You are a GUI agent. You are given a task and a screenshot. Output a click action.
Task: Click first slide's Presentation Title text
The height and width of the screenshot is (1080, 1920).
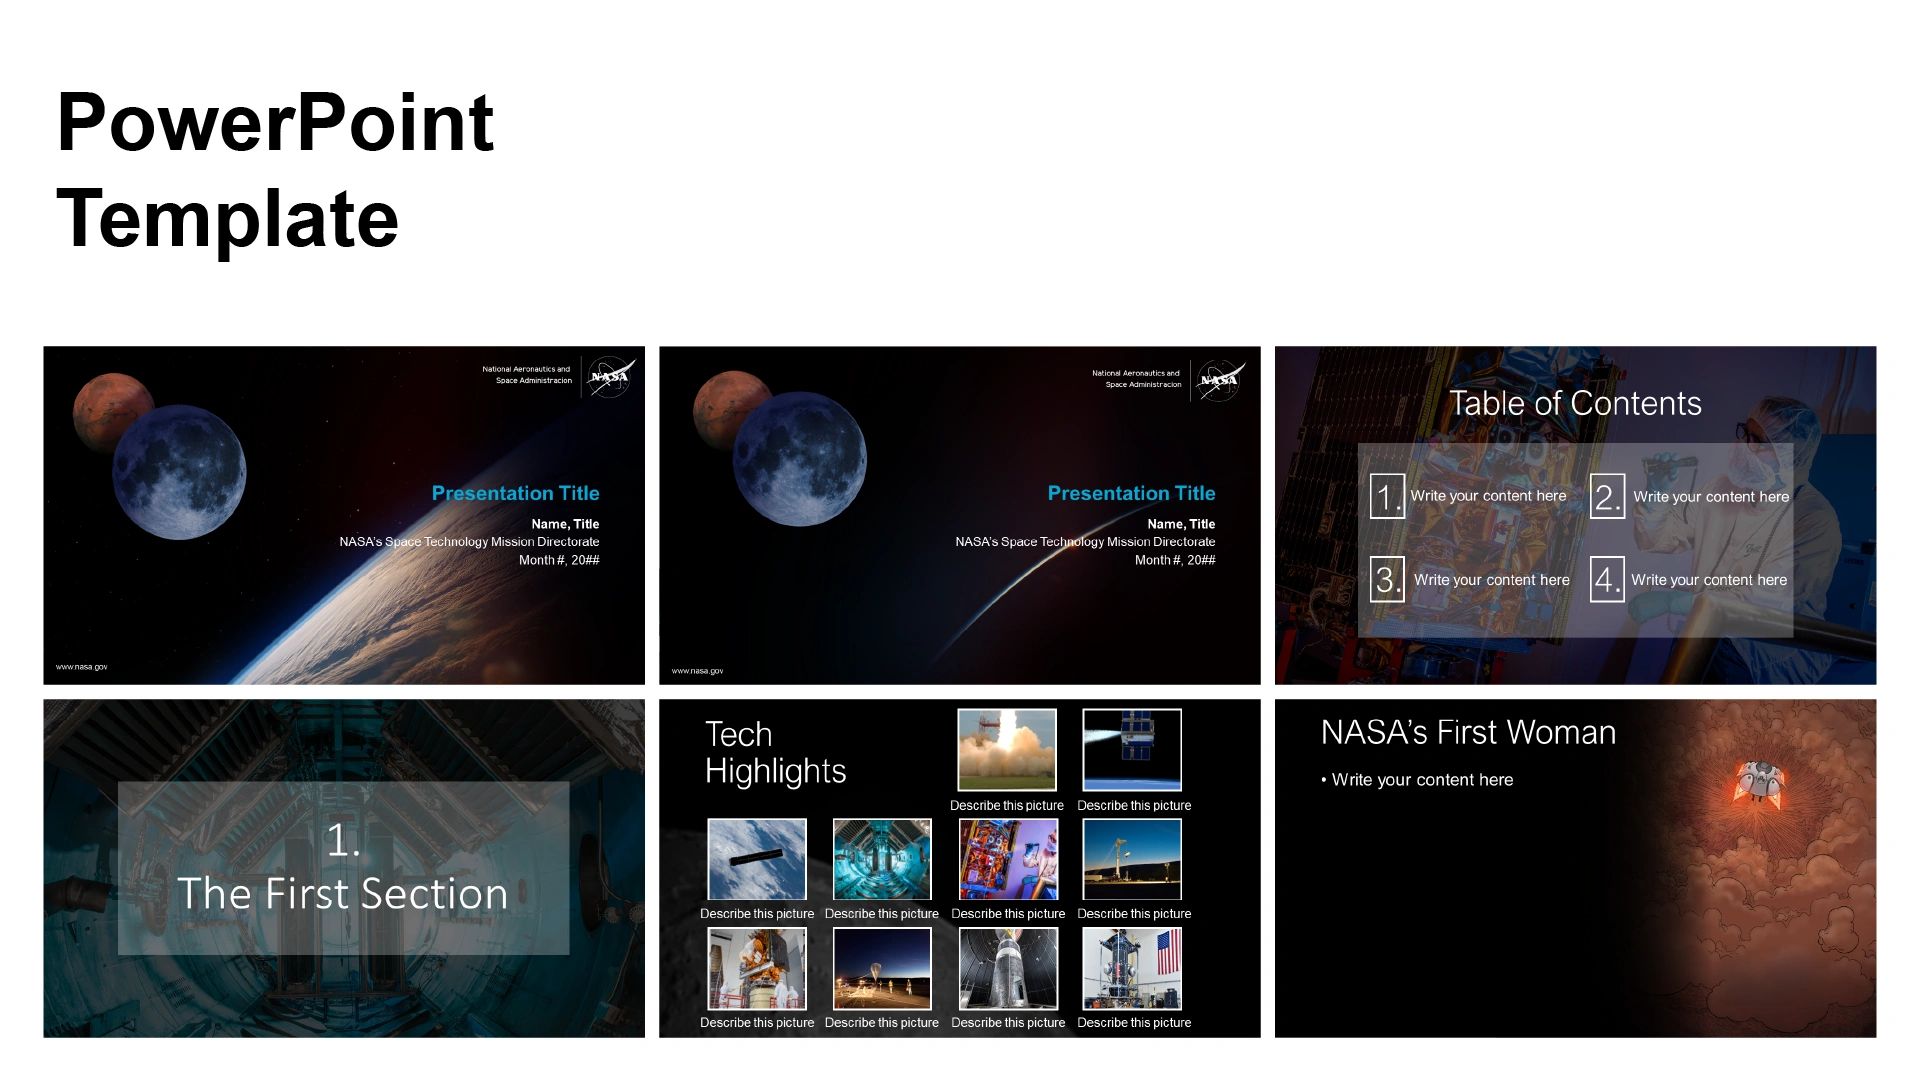515,493
